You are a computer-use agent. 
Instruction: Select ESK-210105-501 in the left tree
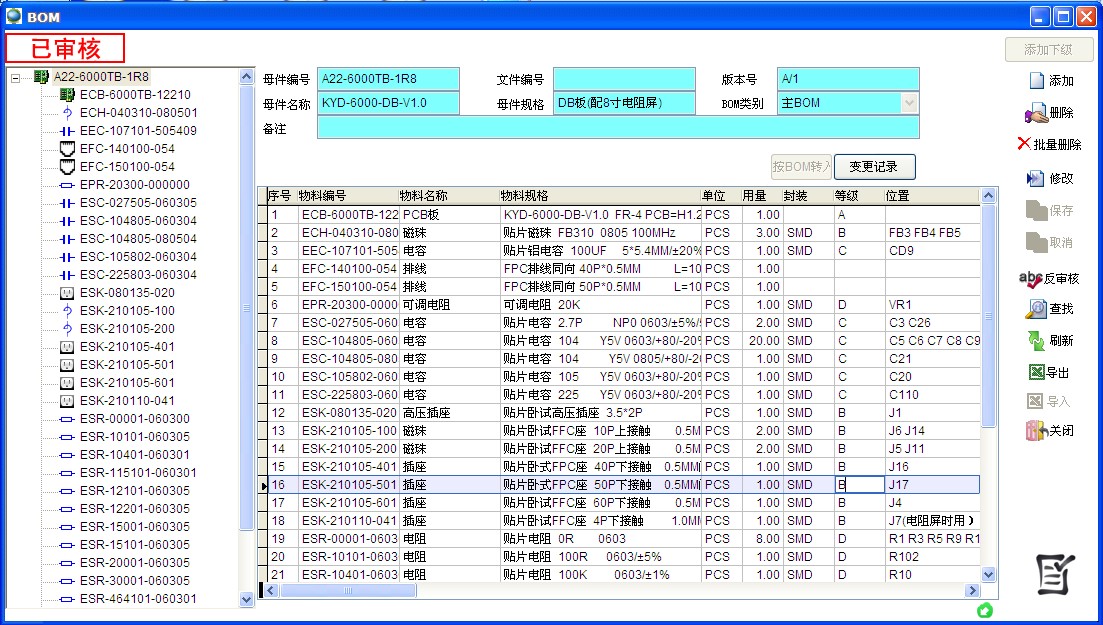click(x=127, y=365)
